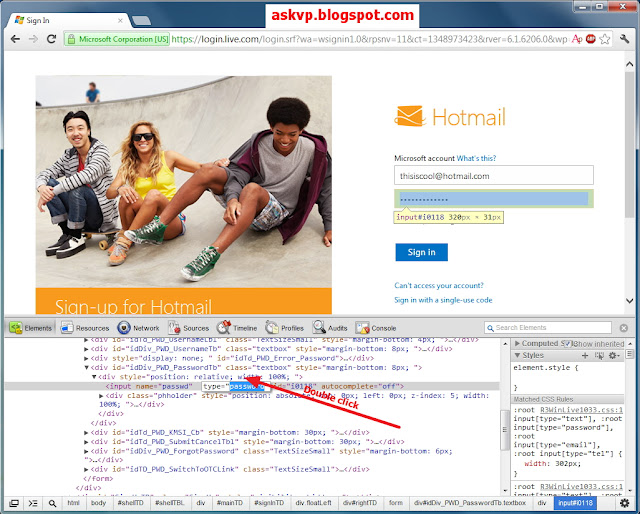Open the Timeline panel
This screenshot has width=640, height=514.
(237, 328)
